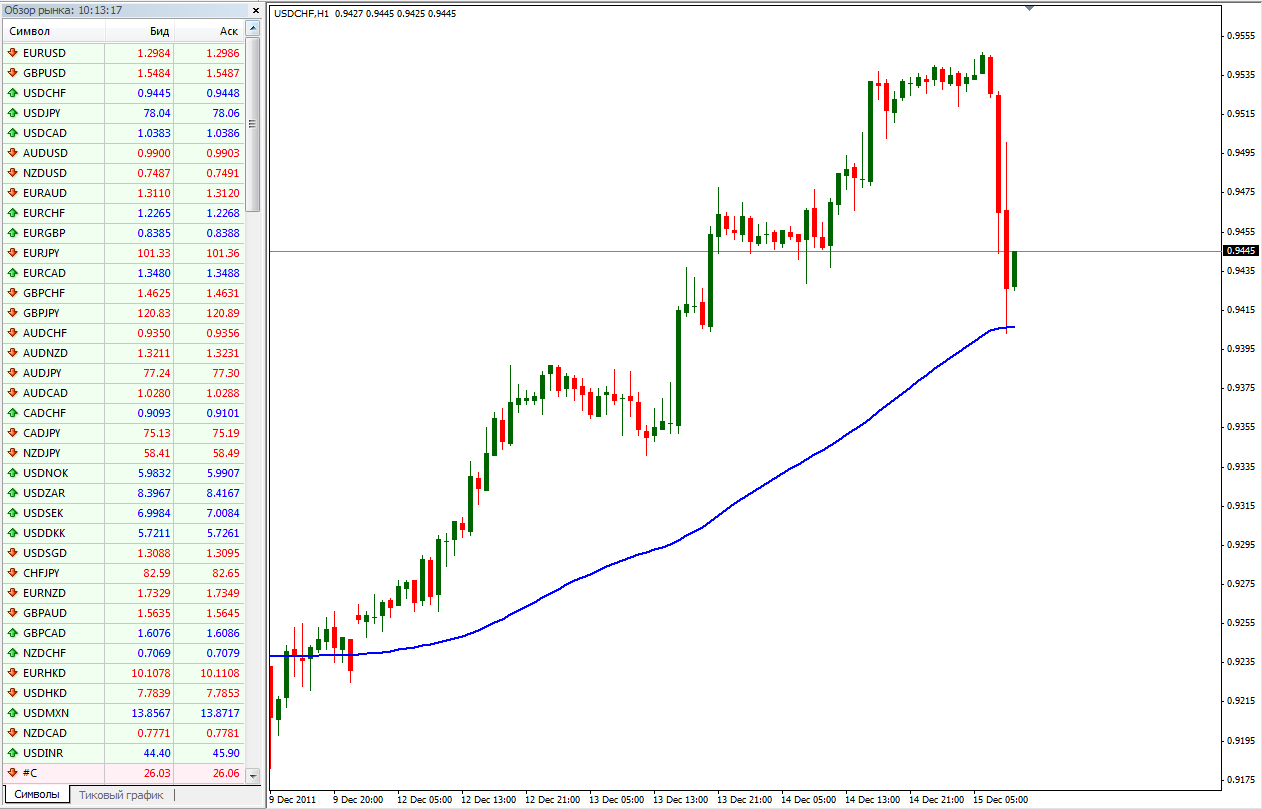Click the red down-arrow icon beside EURAUD

[13, 193]
